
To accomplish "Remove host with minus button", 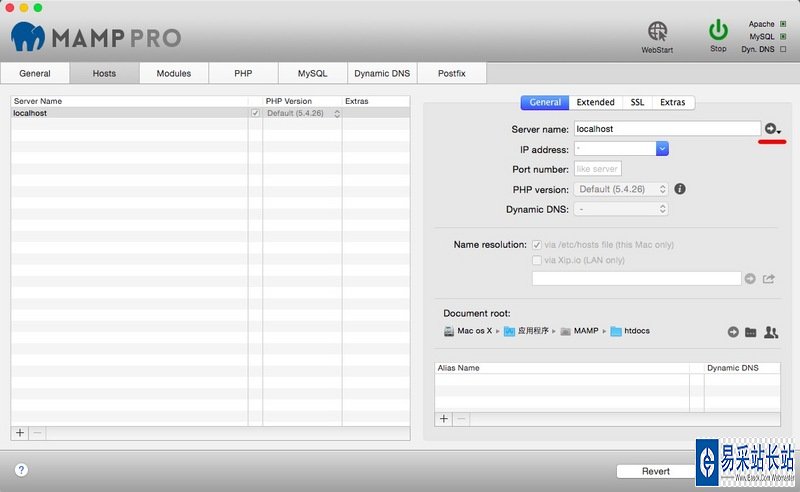I will (37, 433).
